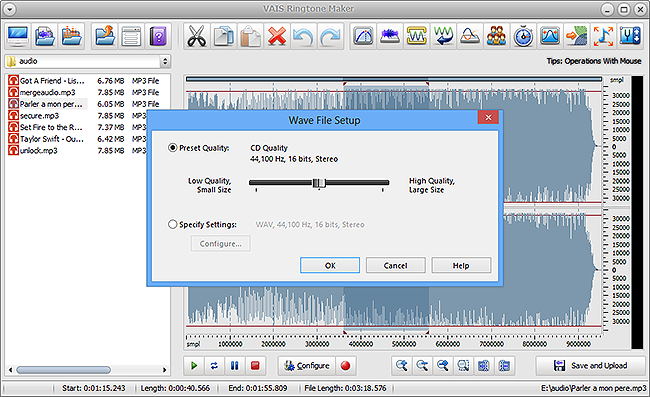650x397 pixels.
Task: Click the file list scroll right arrow
Action: [x=165, y=370]
